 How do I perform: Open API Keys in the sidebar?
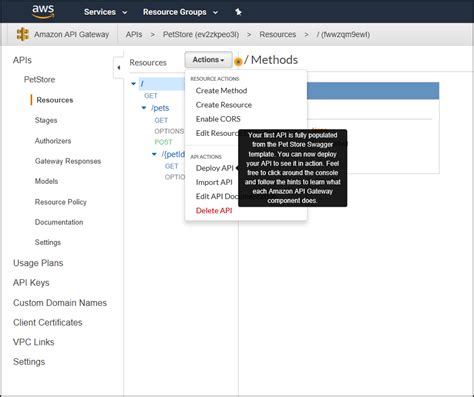[x=31, y=283]
